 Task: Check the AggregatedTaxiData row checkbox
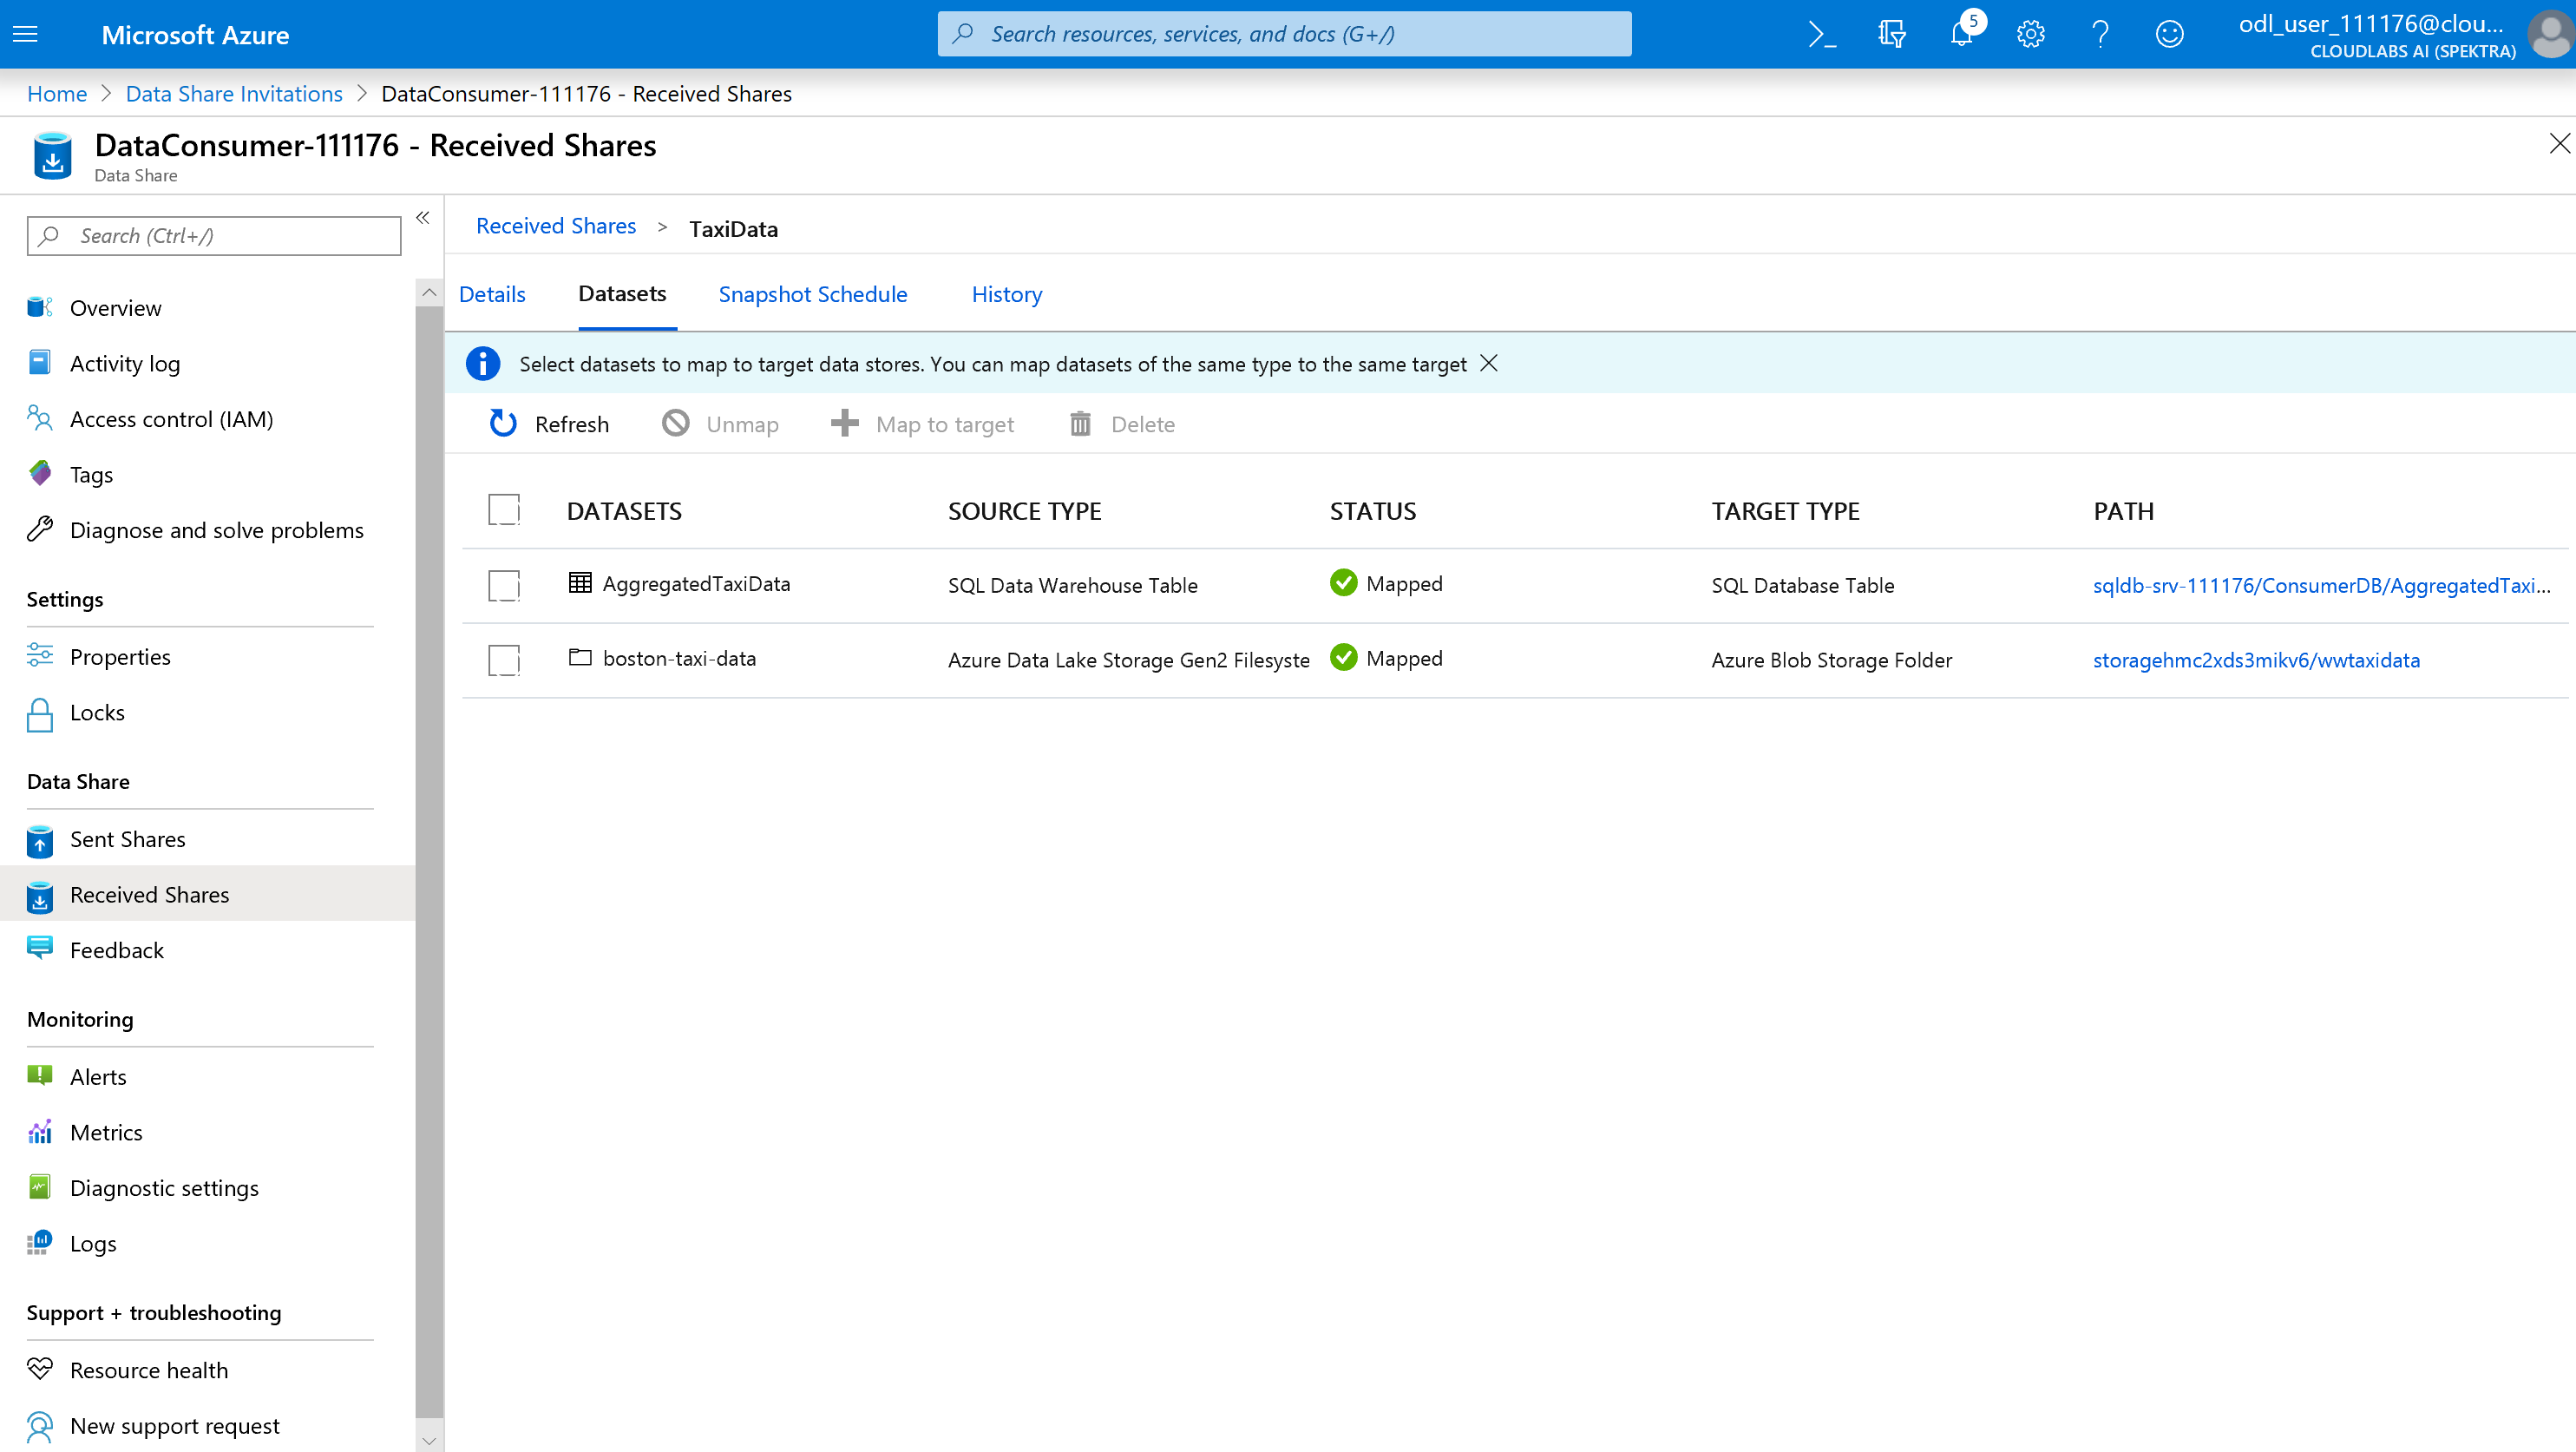[504, 585]
